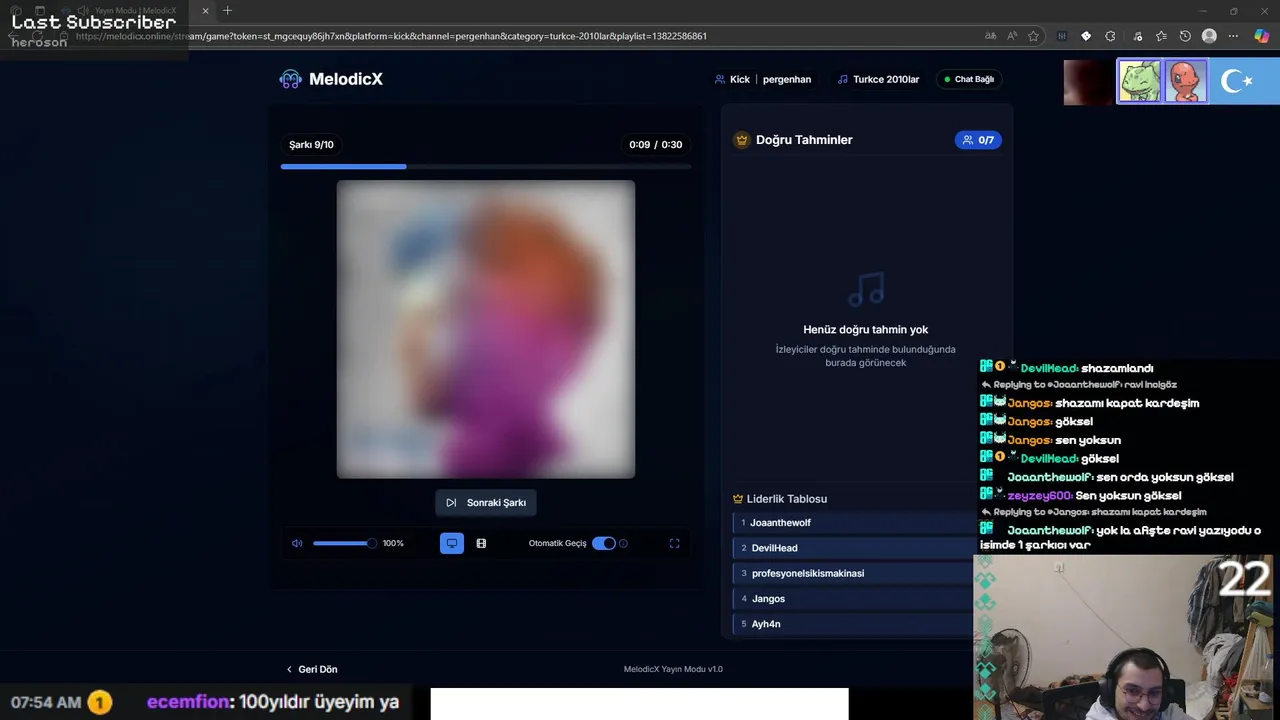Select the film strip video mode icon
The width and height of the screenshot is (1280, 720).
coord(481,543)
